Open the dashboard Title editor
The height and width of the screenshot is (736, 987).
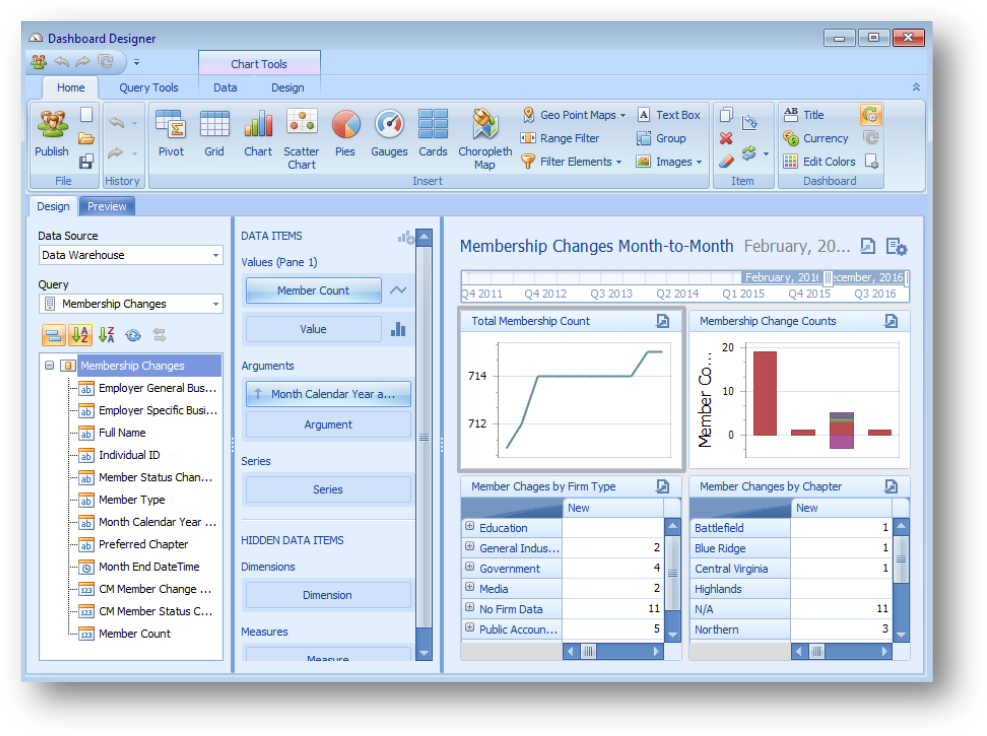click(x=804, y=115)
